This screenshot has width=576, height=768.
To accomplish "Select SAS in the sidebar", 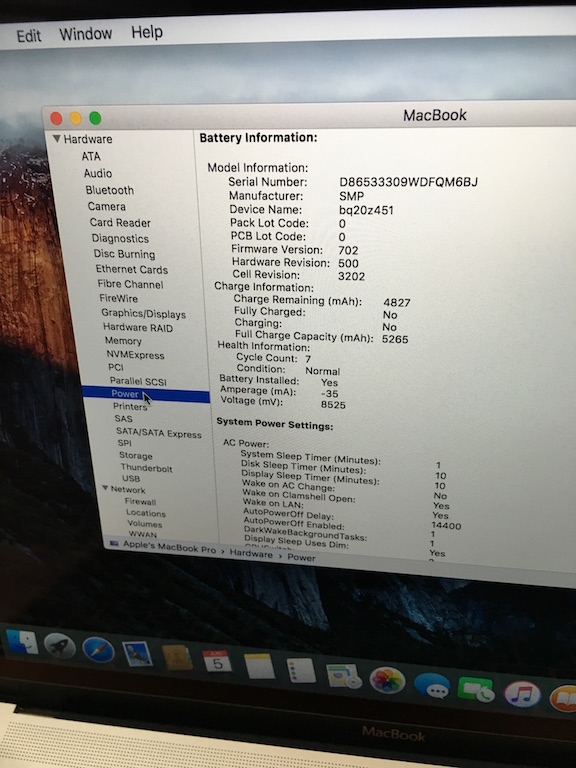I will [x=123, y=419].
